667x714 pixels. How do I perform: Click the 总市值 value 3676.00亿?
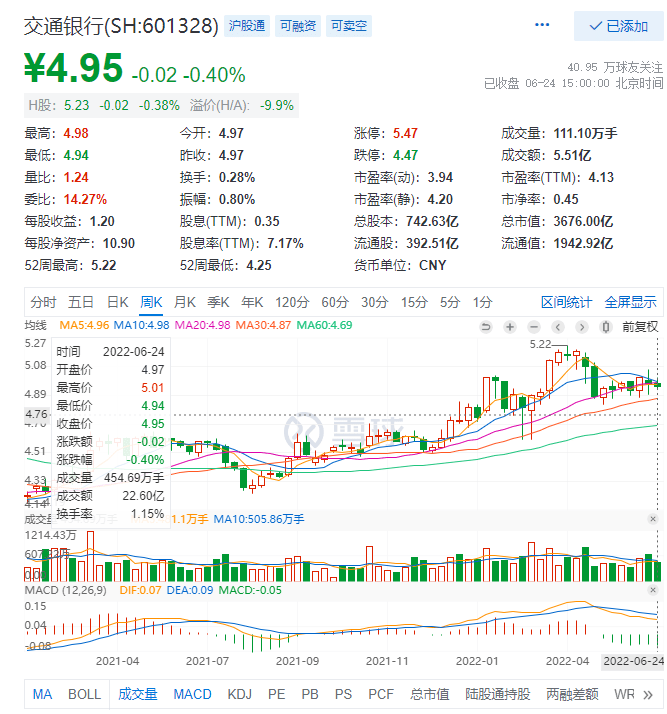pyautogui.click(x=583, y=221)
